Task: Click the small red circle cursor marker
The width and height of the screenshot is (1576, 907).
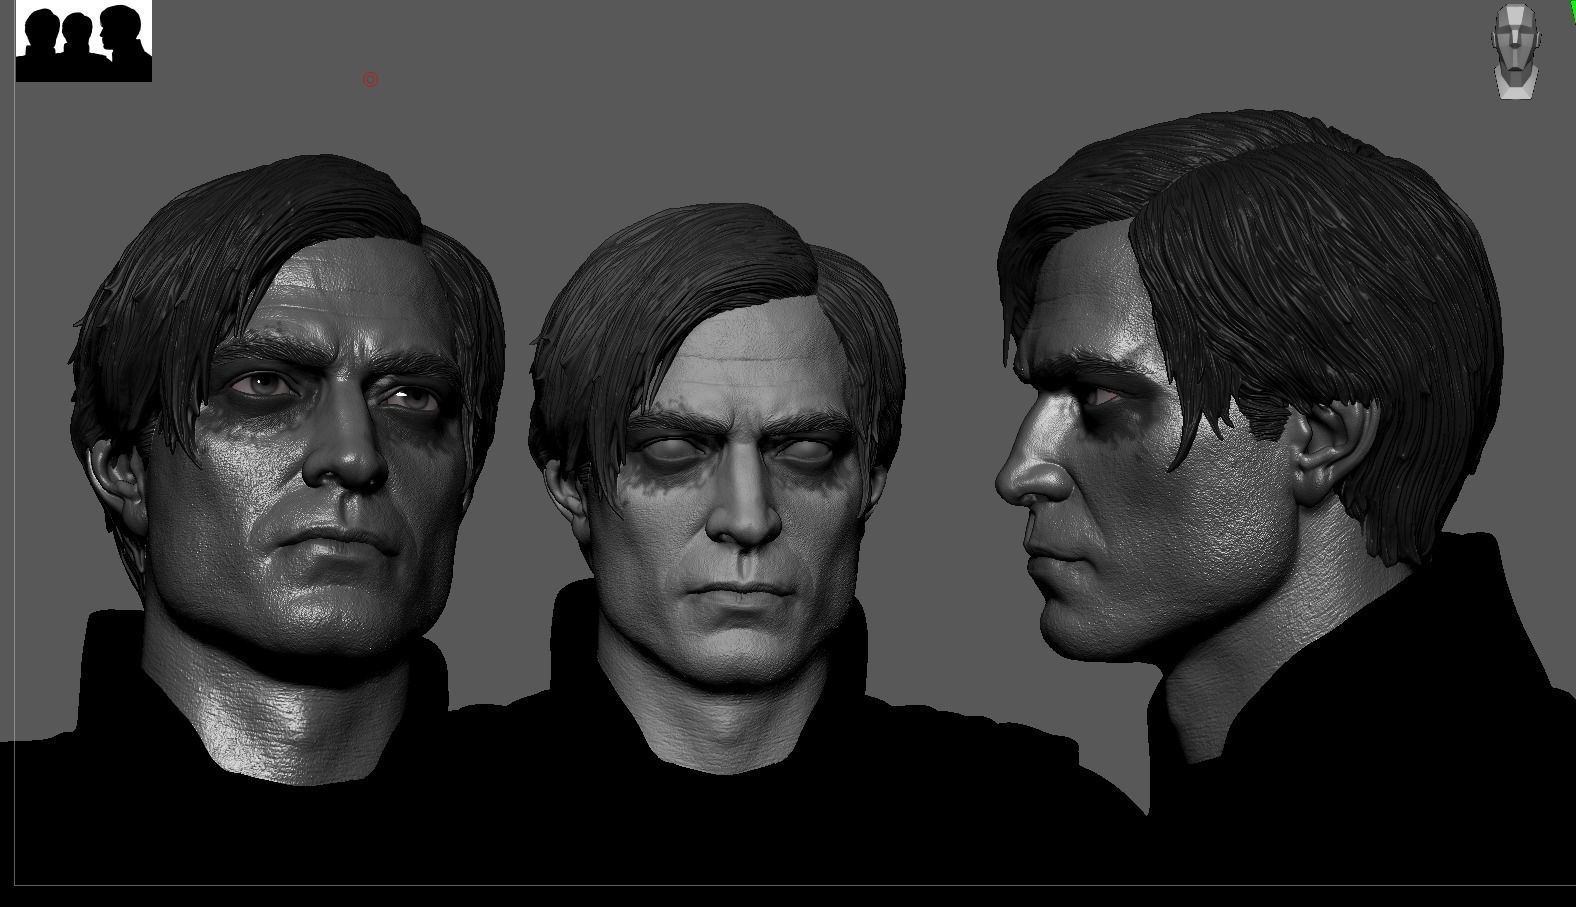Action: click(370, 79)
